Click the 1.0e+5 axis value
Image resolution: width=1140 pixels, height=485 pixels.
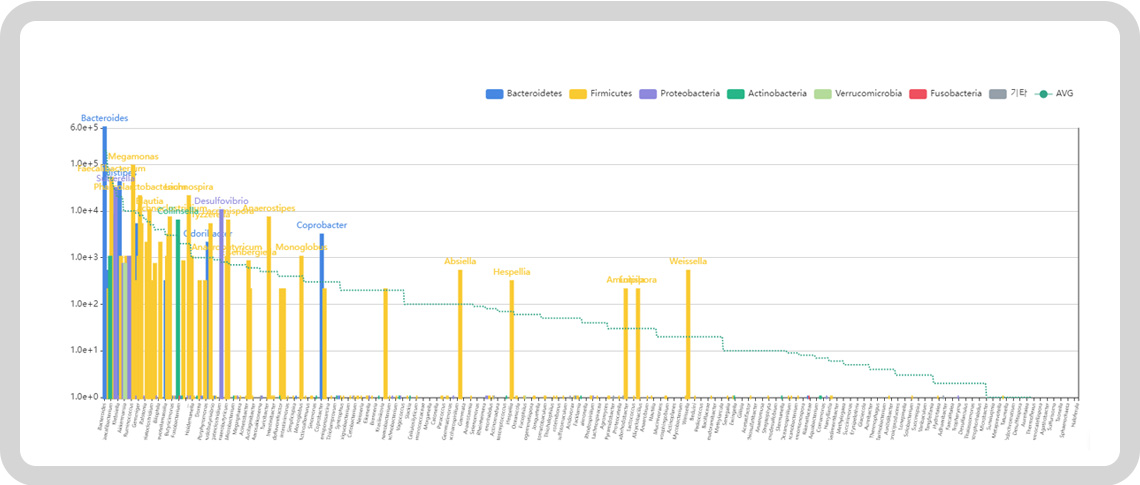click(84, 164)
